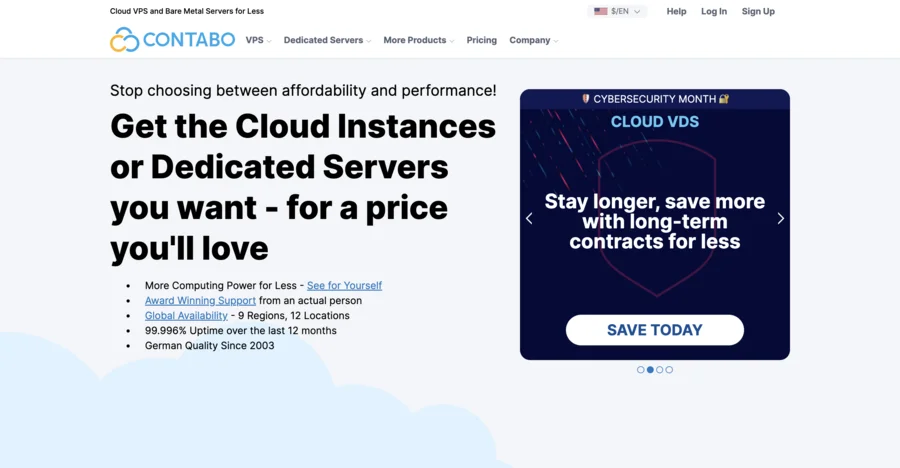Follow the See for Yourself link

[x=344, y=285]
